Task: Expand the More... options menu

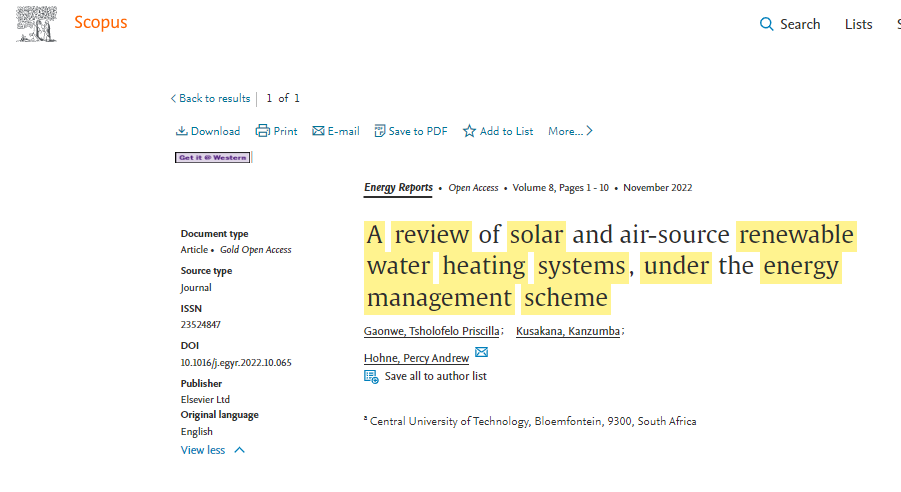Action: pos(570,131)
